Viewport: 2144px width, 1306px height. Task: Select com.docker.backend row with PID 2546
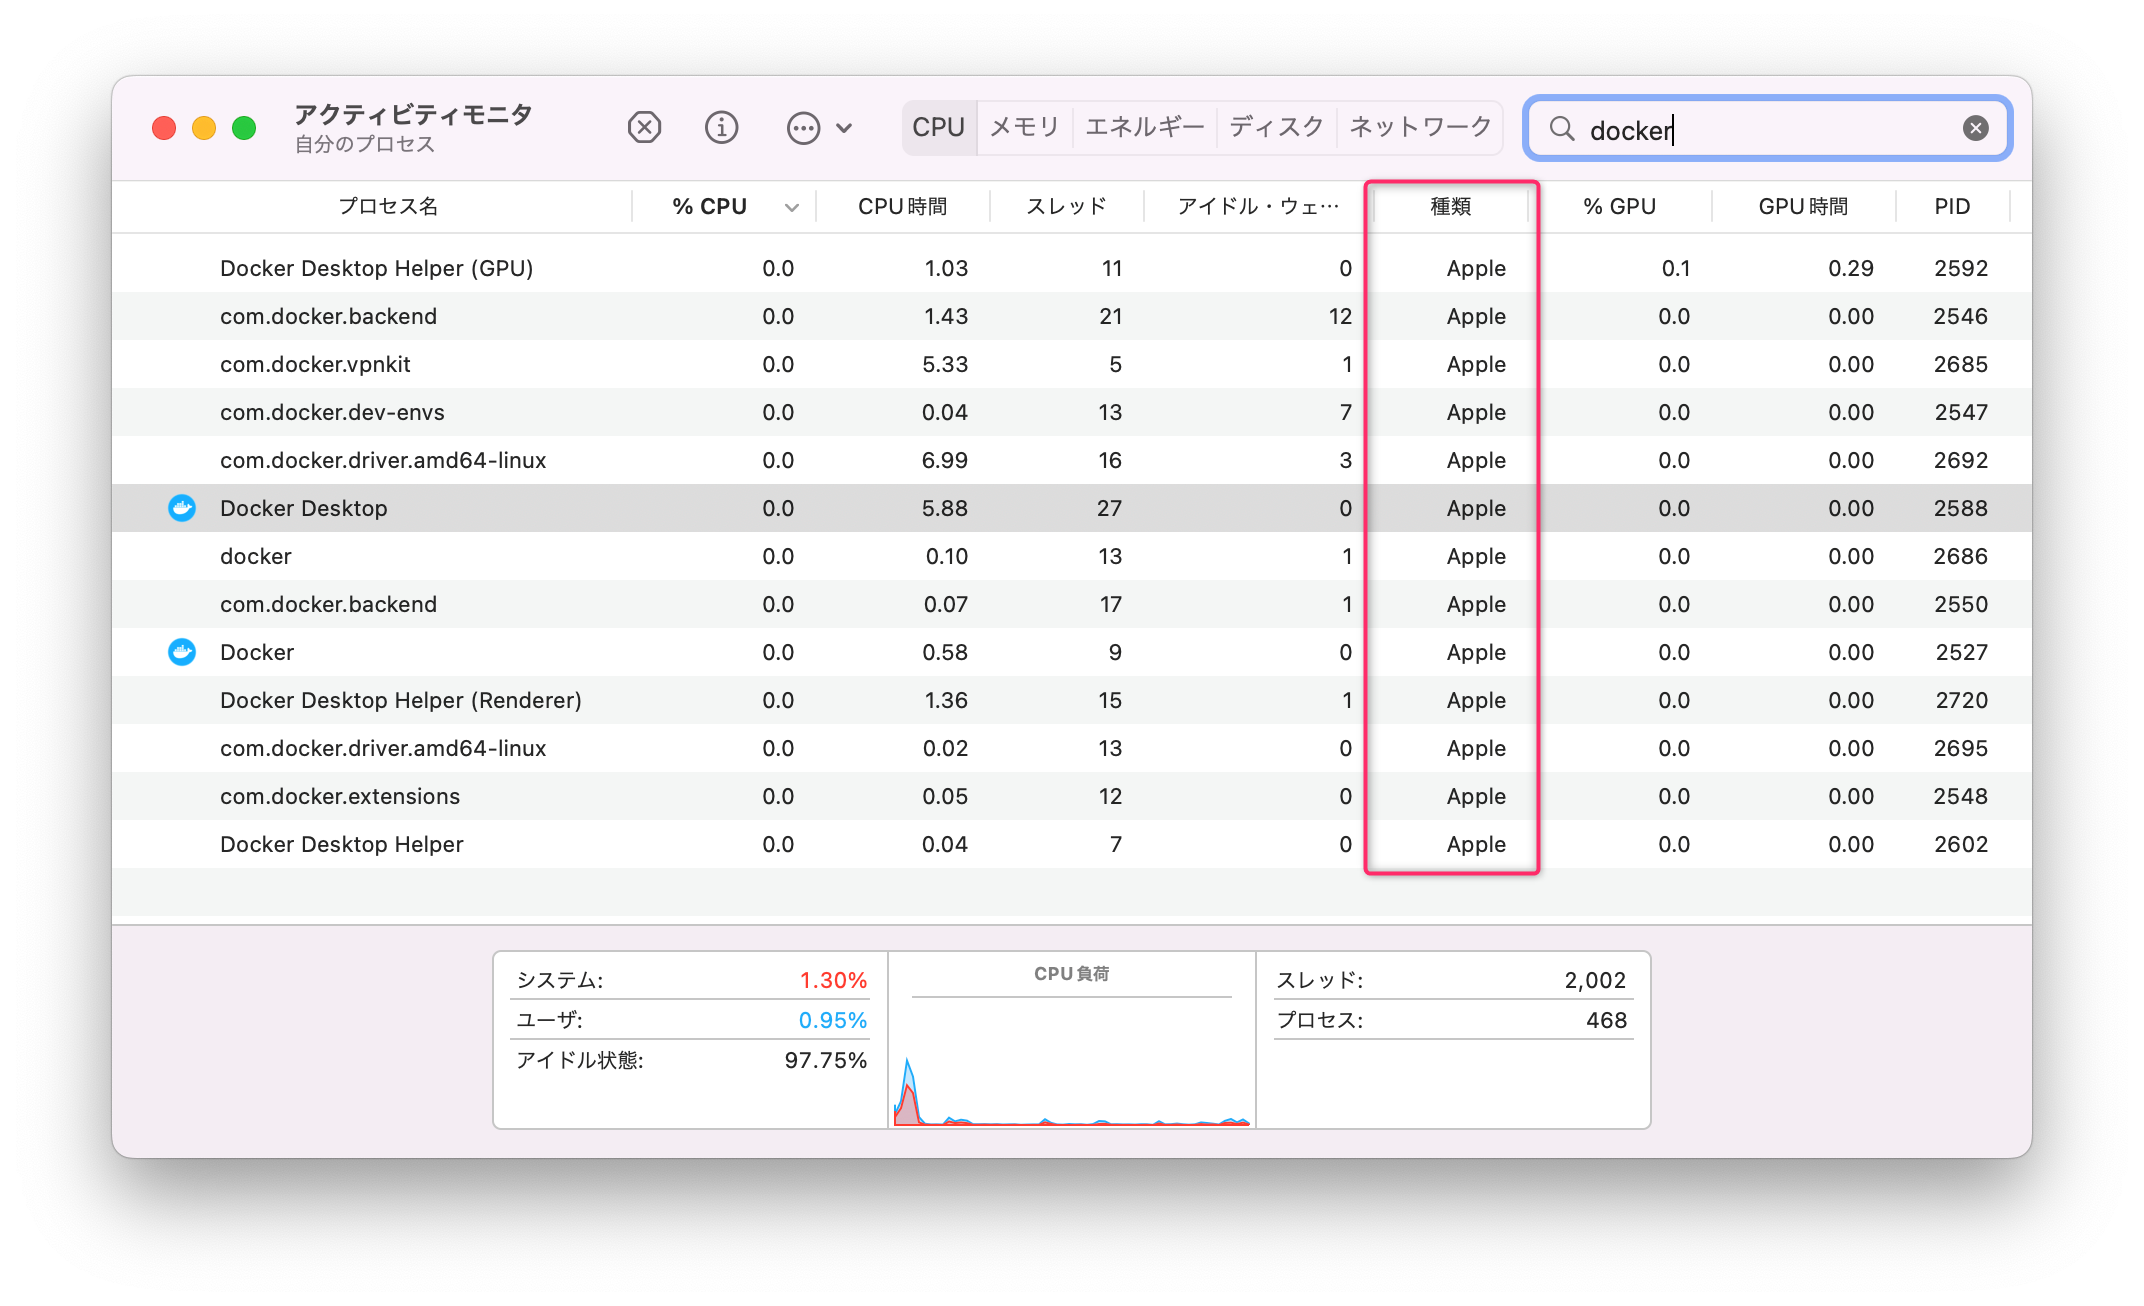[x=1072, y=316]
